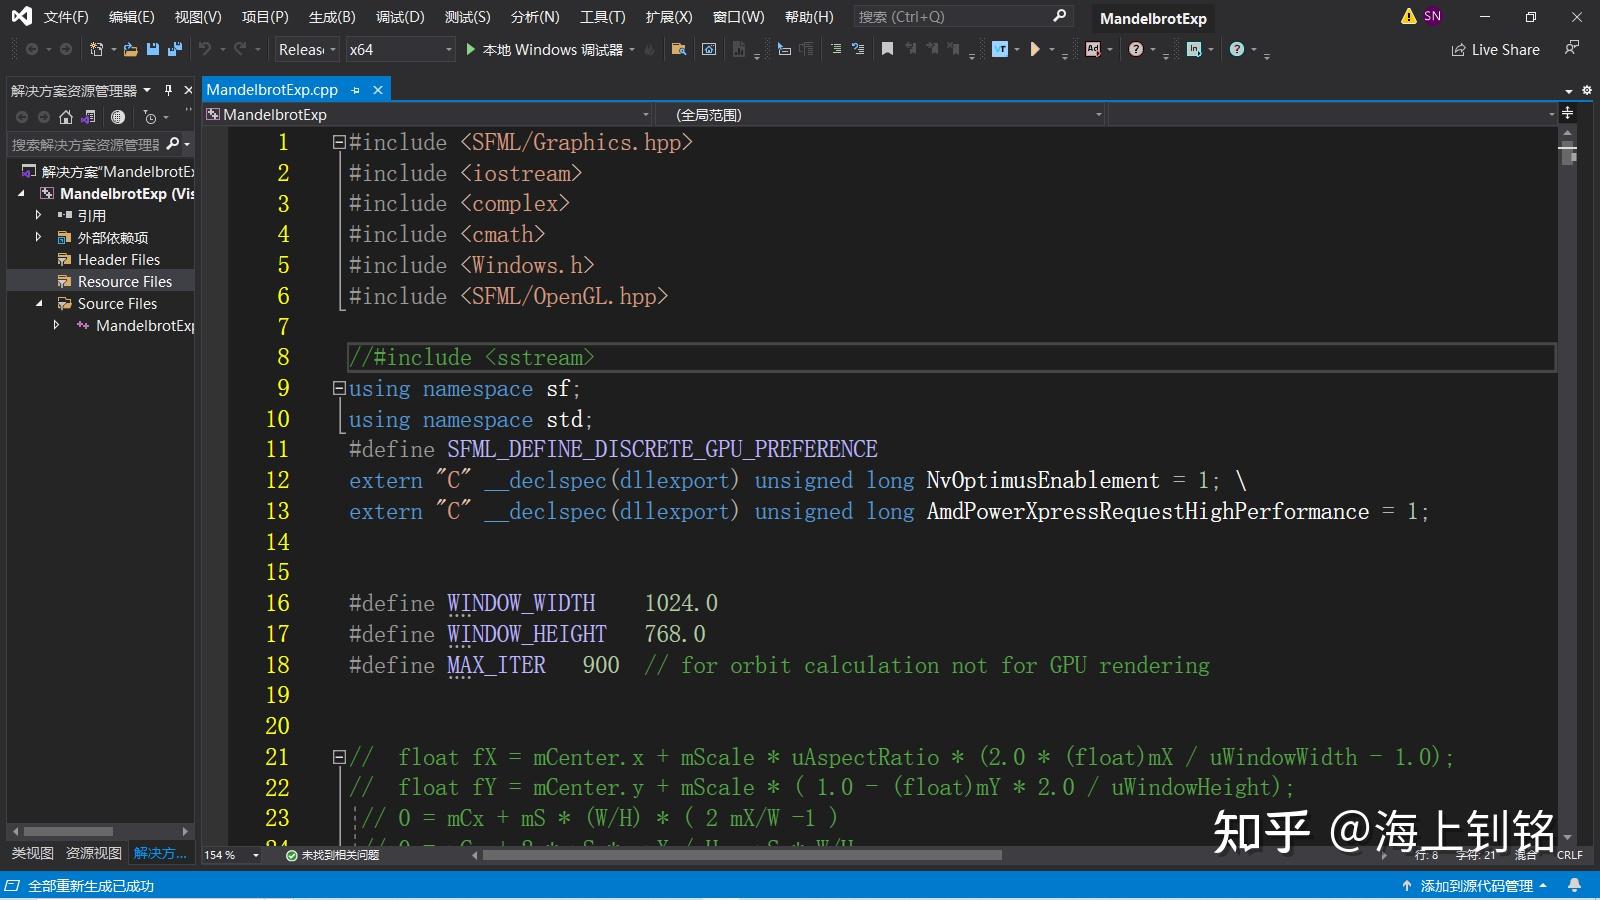Toggle auto-hide pin for Solution Explorer
The height and width of the screenshot is (900, 1600).
(x=168, y=90)
